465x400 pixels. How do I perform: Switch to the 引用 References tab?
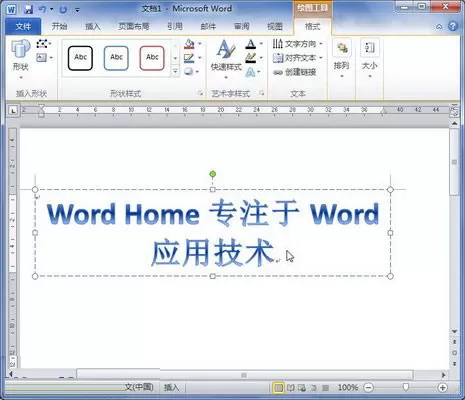point(175,26)
